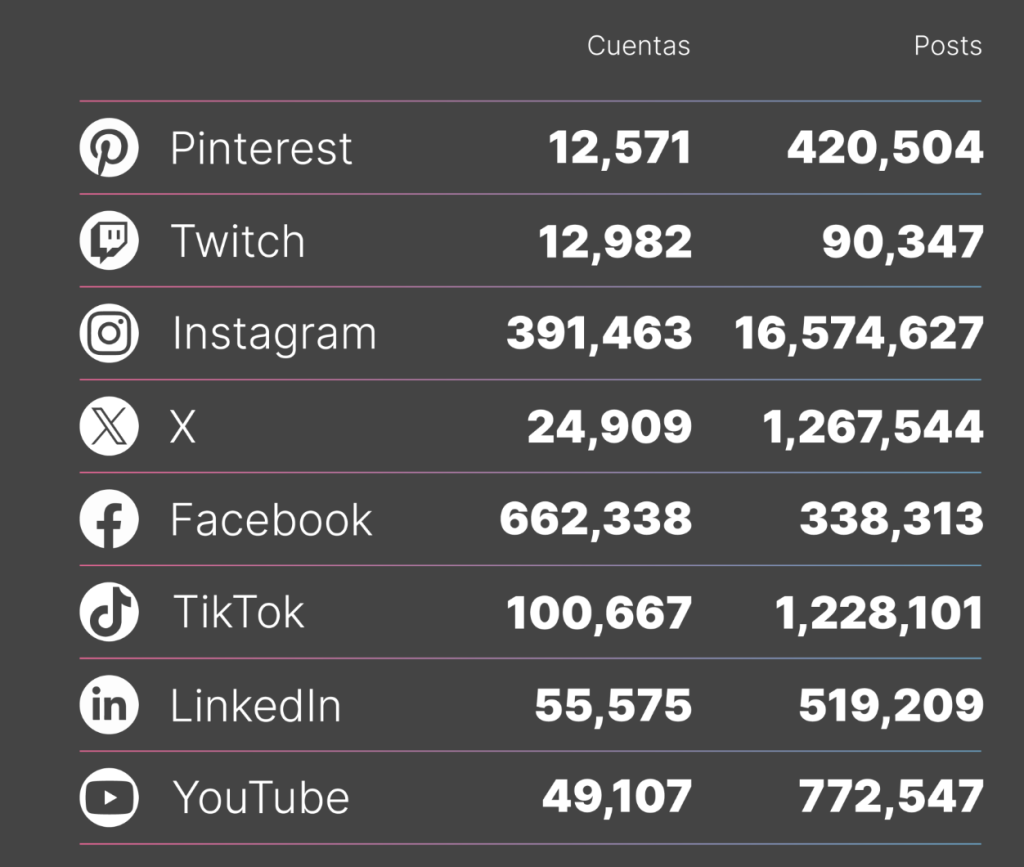Select the Pinterest platform name

[261, 148]
